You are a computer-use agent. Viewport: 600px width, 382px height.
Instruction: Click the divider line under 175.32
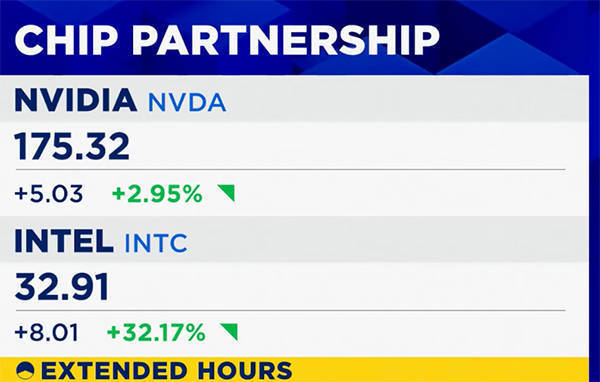pos(290,169)
